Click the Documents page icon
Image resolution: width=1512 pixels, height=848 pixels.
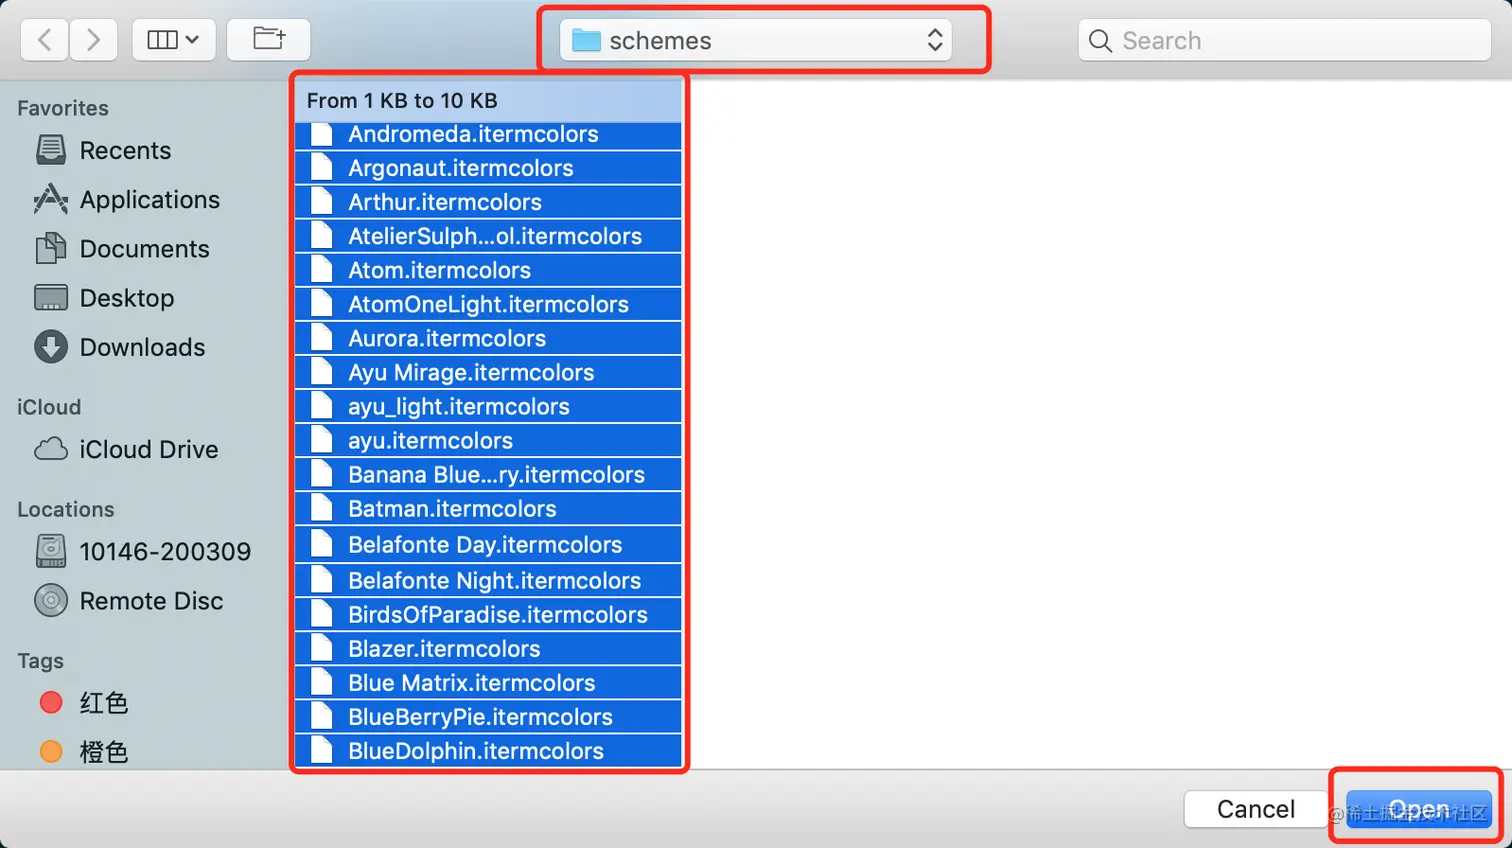(51, 248)
